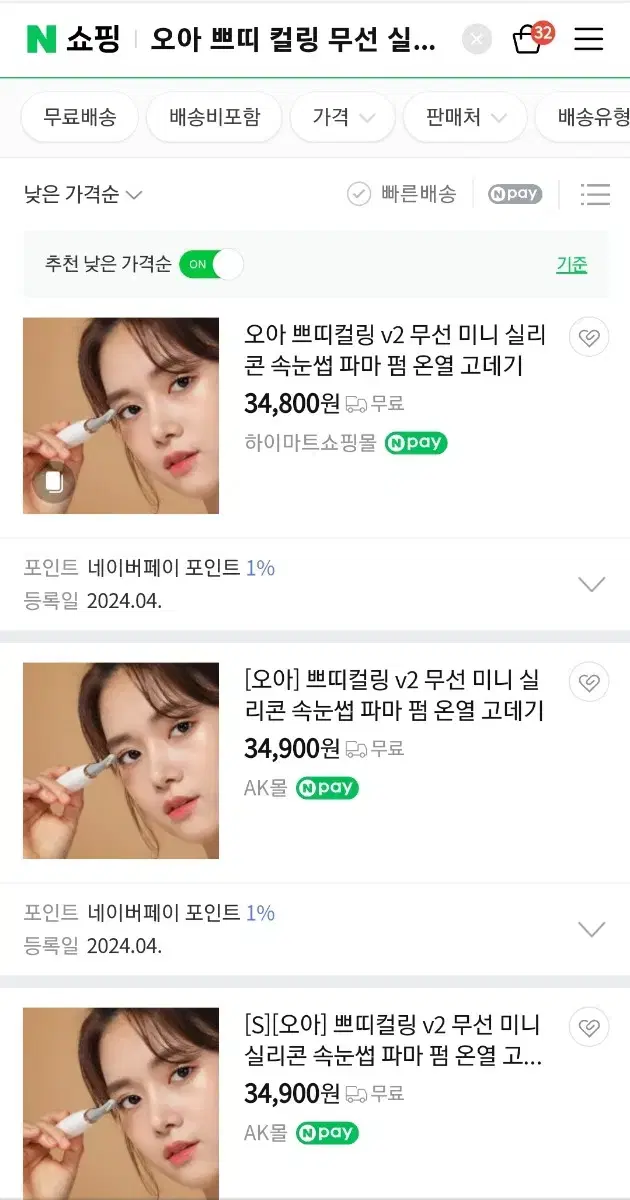
Task: Open the hamburger menu
Action: [x=589, y=39]
